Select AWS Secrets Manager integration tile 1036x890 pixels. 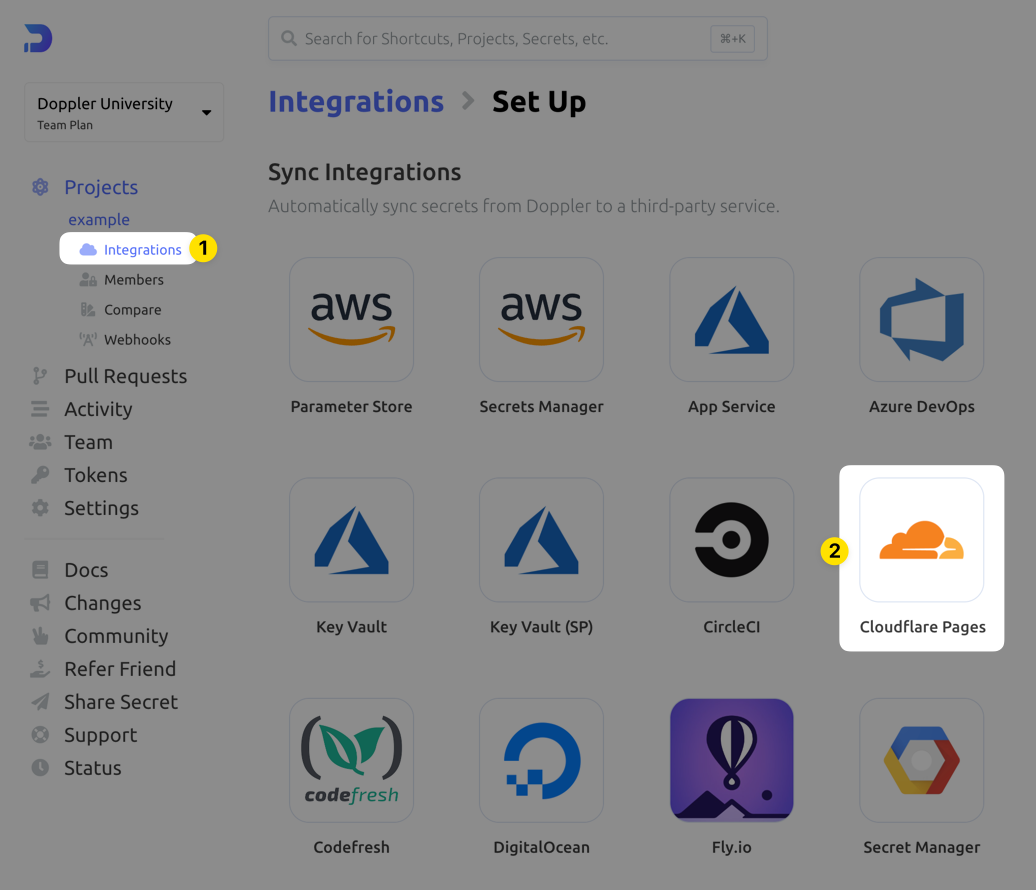coord(541,320)
